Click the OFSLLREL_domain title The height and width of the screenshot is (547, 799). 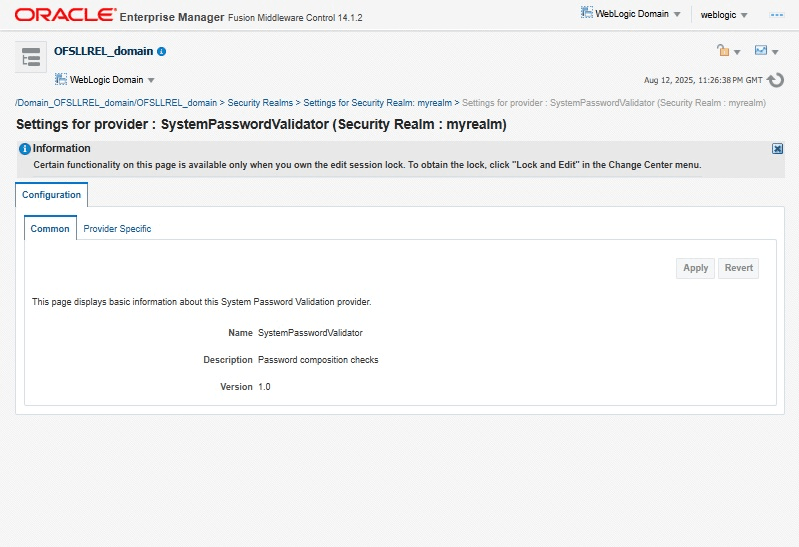point(103,51)
